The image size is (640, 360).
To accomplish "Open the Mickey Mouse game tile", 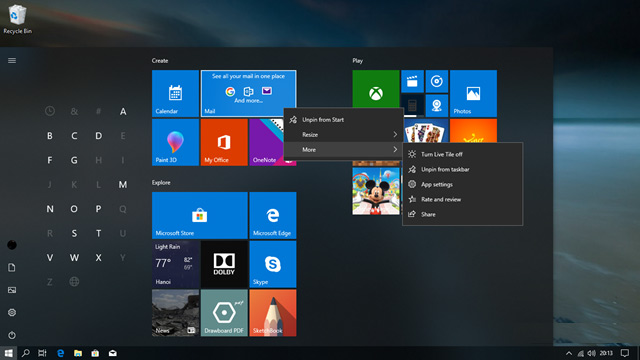I will [x=376, y=191].
